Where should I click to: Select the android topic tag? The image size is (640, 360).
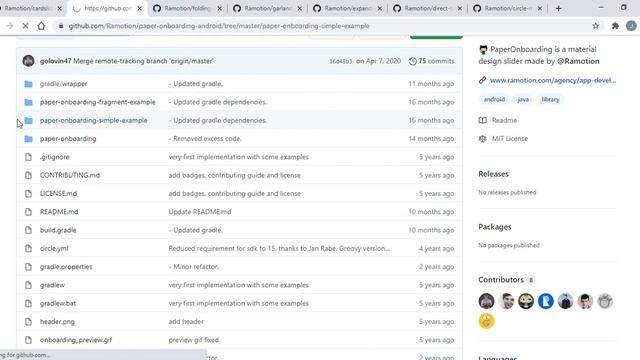[494, 99]
